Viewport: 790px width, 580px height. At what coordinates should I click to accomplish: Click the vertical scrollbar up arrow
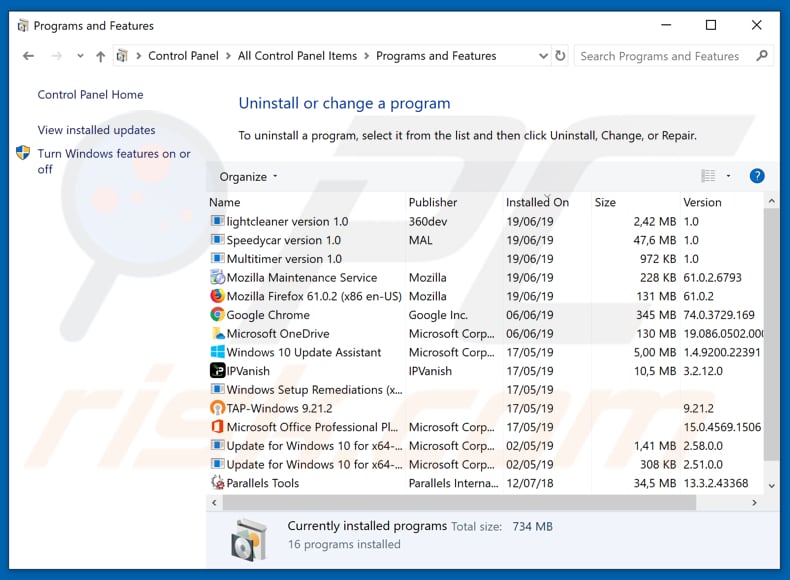click(771, 201)
